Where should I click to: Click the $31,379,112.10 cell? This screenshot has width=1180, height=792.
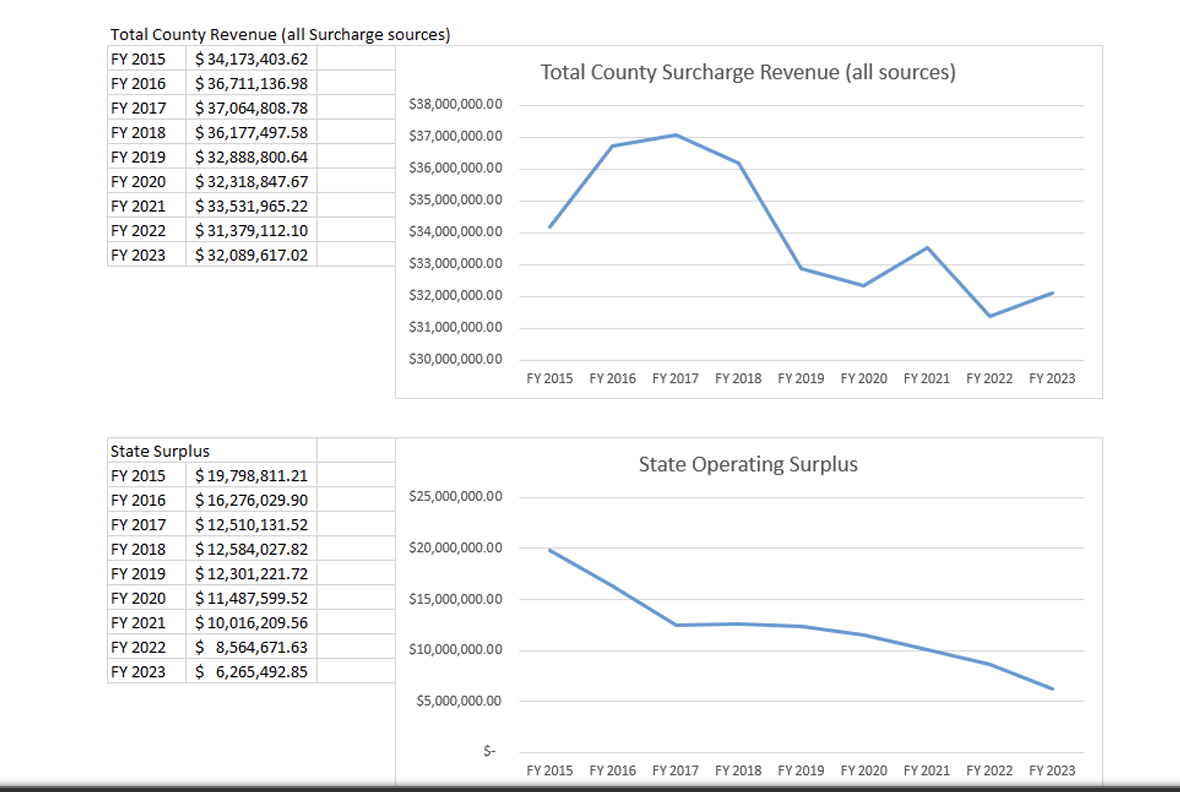pyautogui.click(x=251, y=230)
